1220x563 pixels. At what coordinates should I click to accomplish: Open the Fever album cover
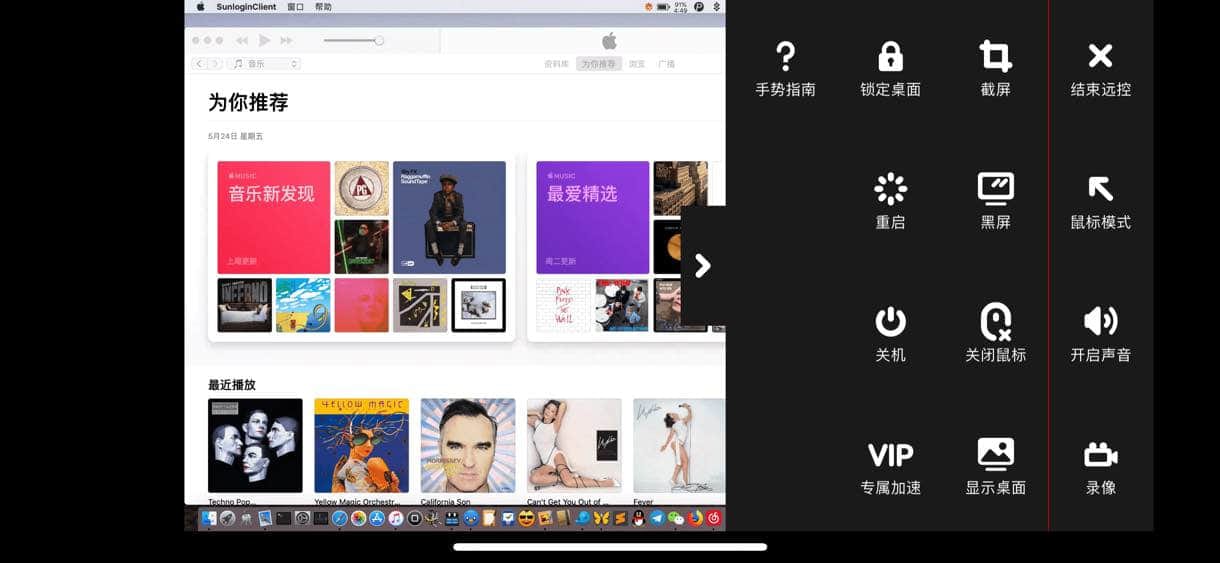pos(679,446)
